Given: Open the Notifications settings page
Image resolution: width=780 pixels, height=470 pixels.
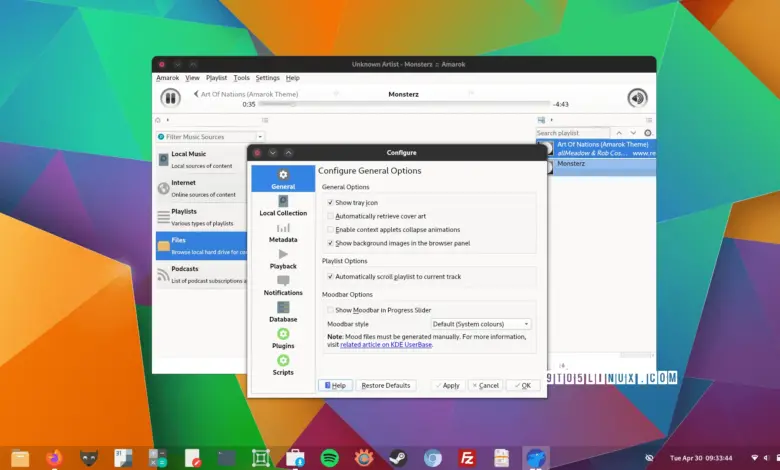Looking at the screenshot, I should point(283,286).
